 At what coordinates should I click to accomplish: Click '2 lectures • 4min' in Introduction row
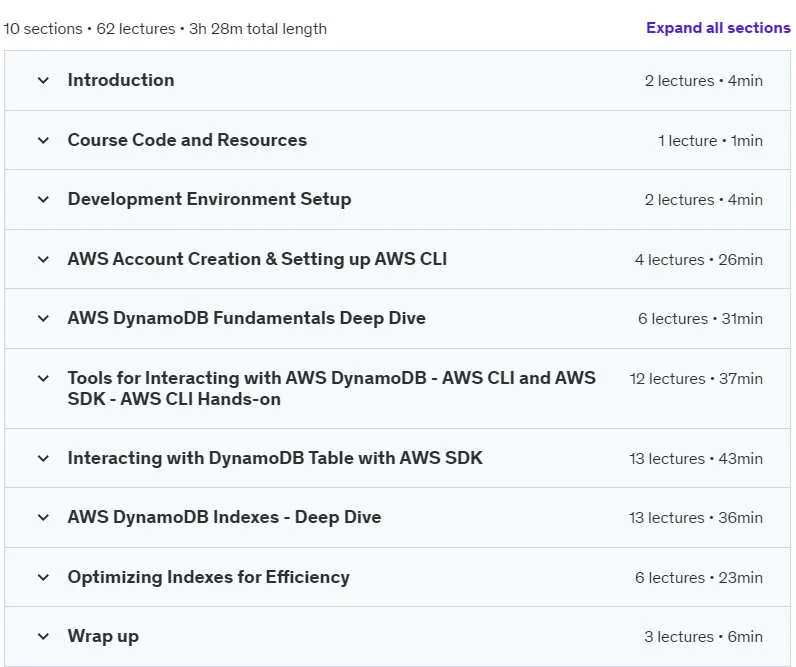coord(704,81)
